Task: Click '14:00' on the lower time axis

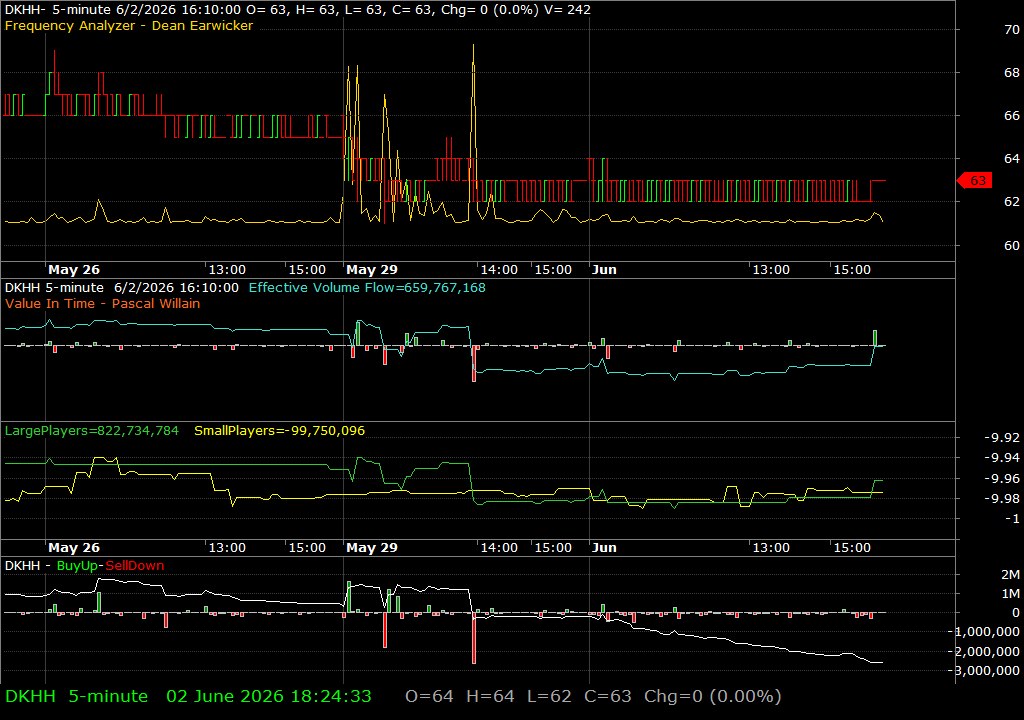Action: click(x=499, y=548)
